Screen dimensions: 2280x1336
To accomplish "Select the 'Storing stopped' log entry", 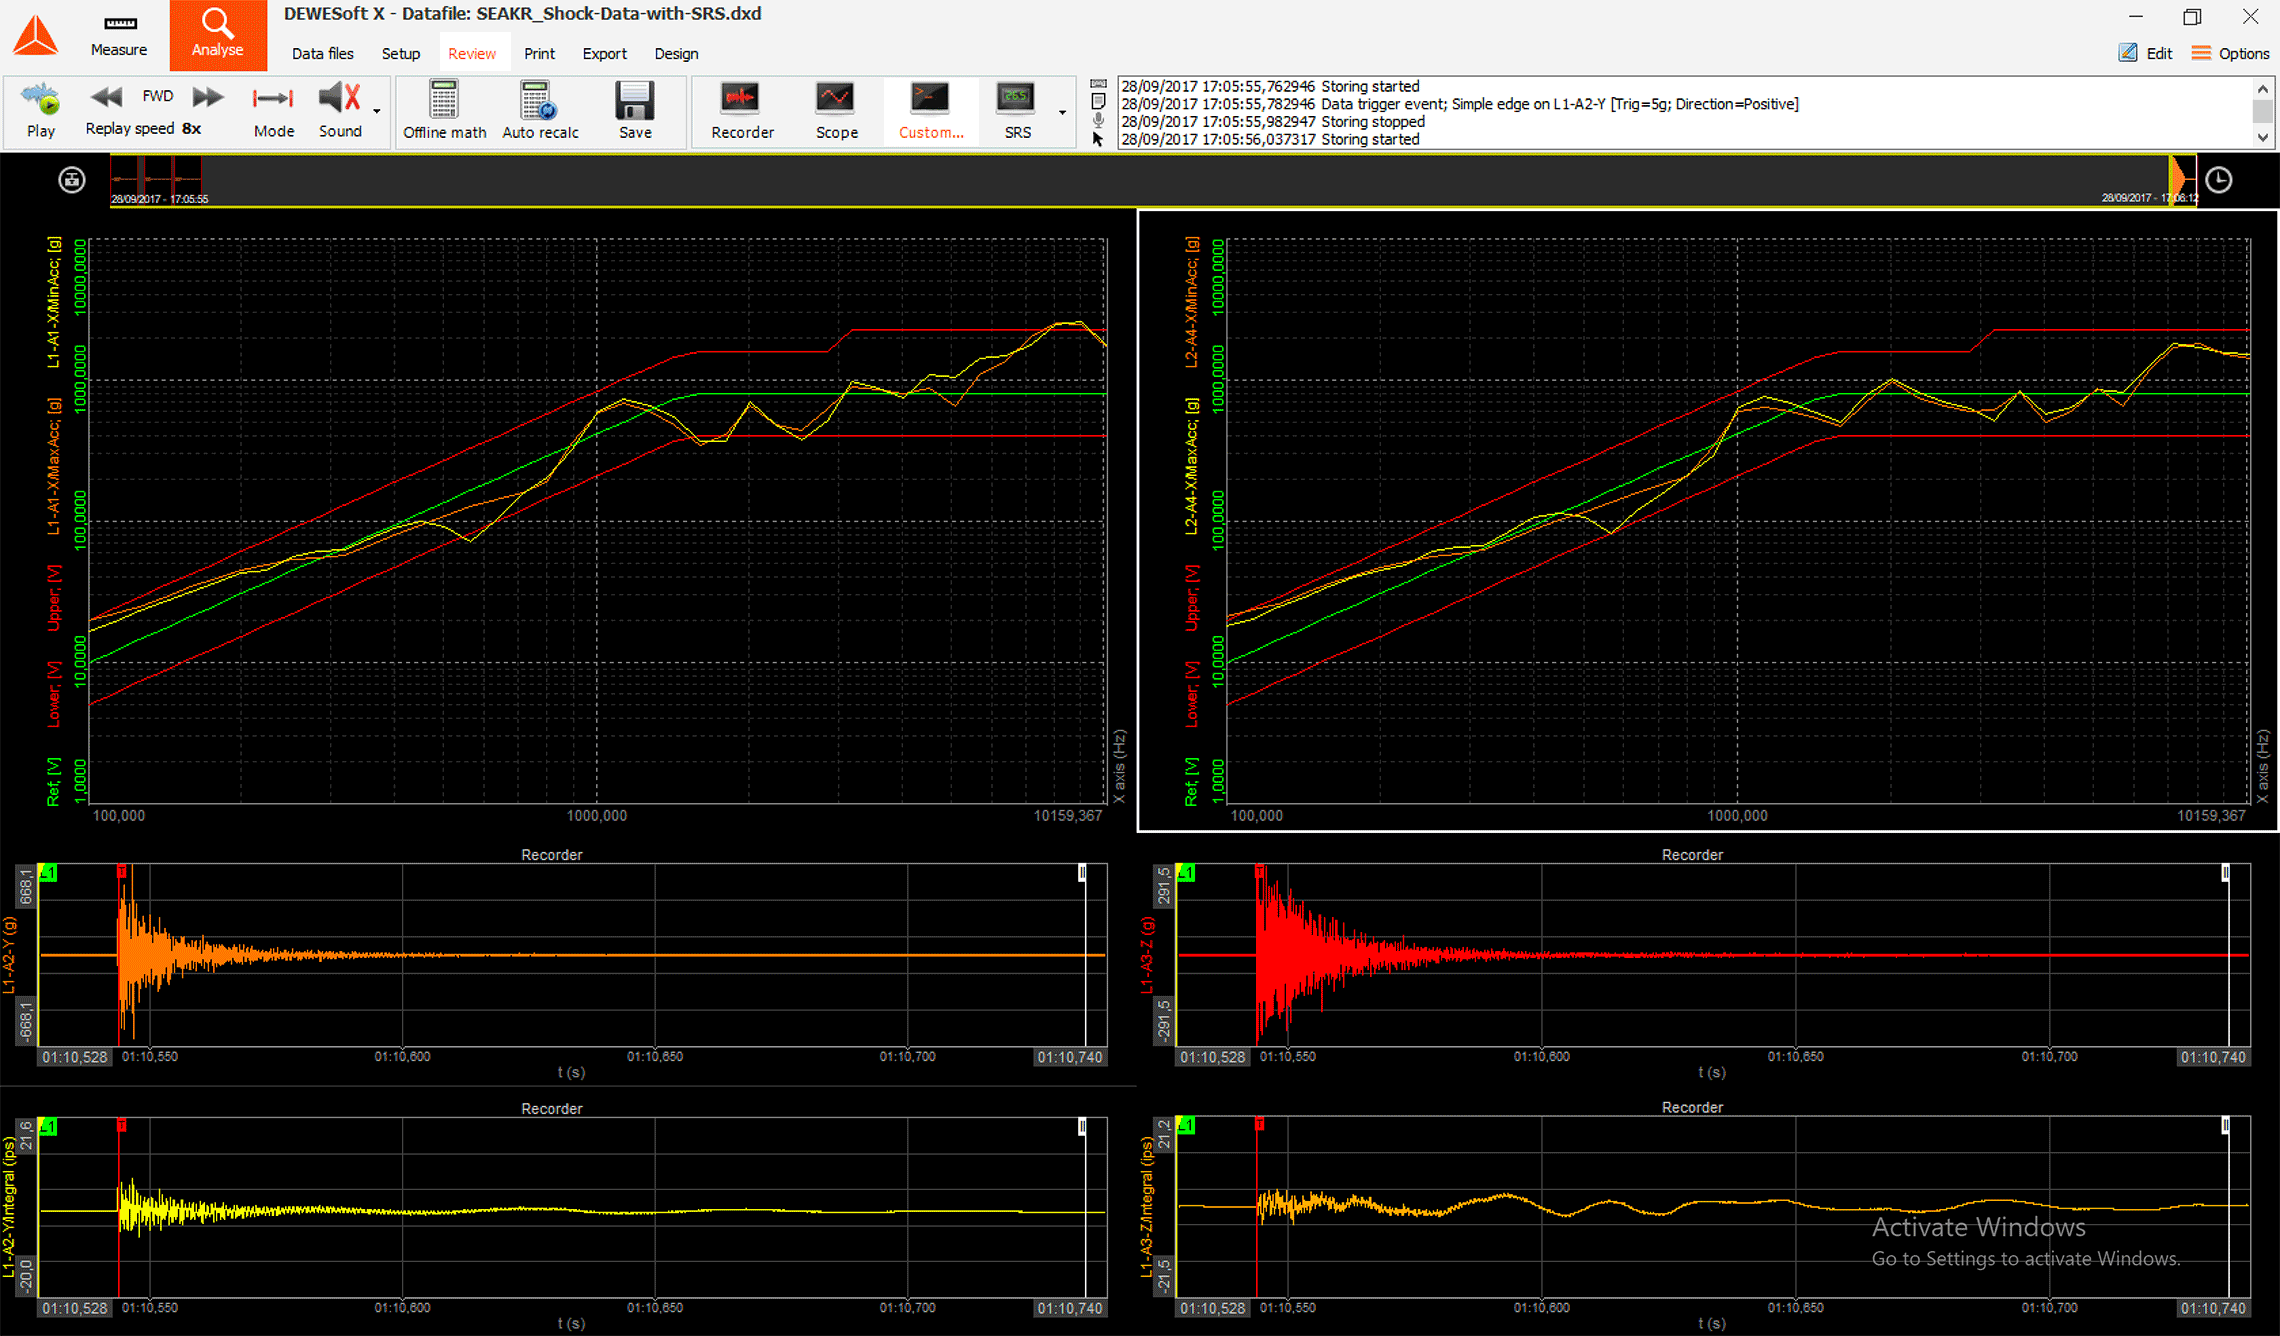I will (1272, 122).
